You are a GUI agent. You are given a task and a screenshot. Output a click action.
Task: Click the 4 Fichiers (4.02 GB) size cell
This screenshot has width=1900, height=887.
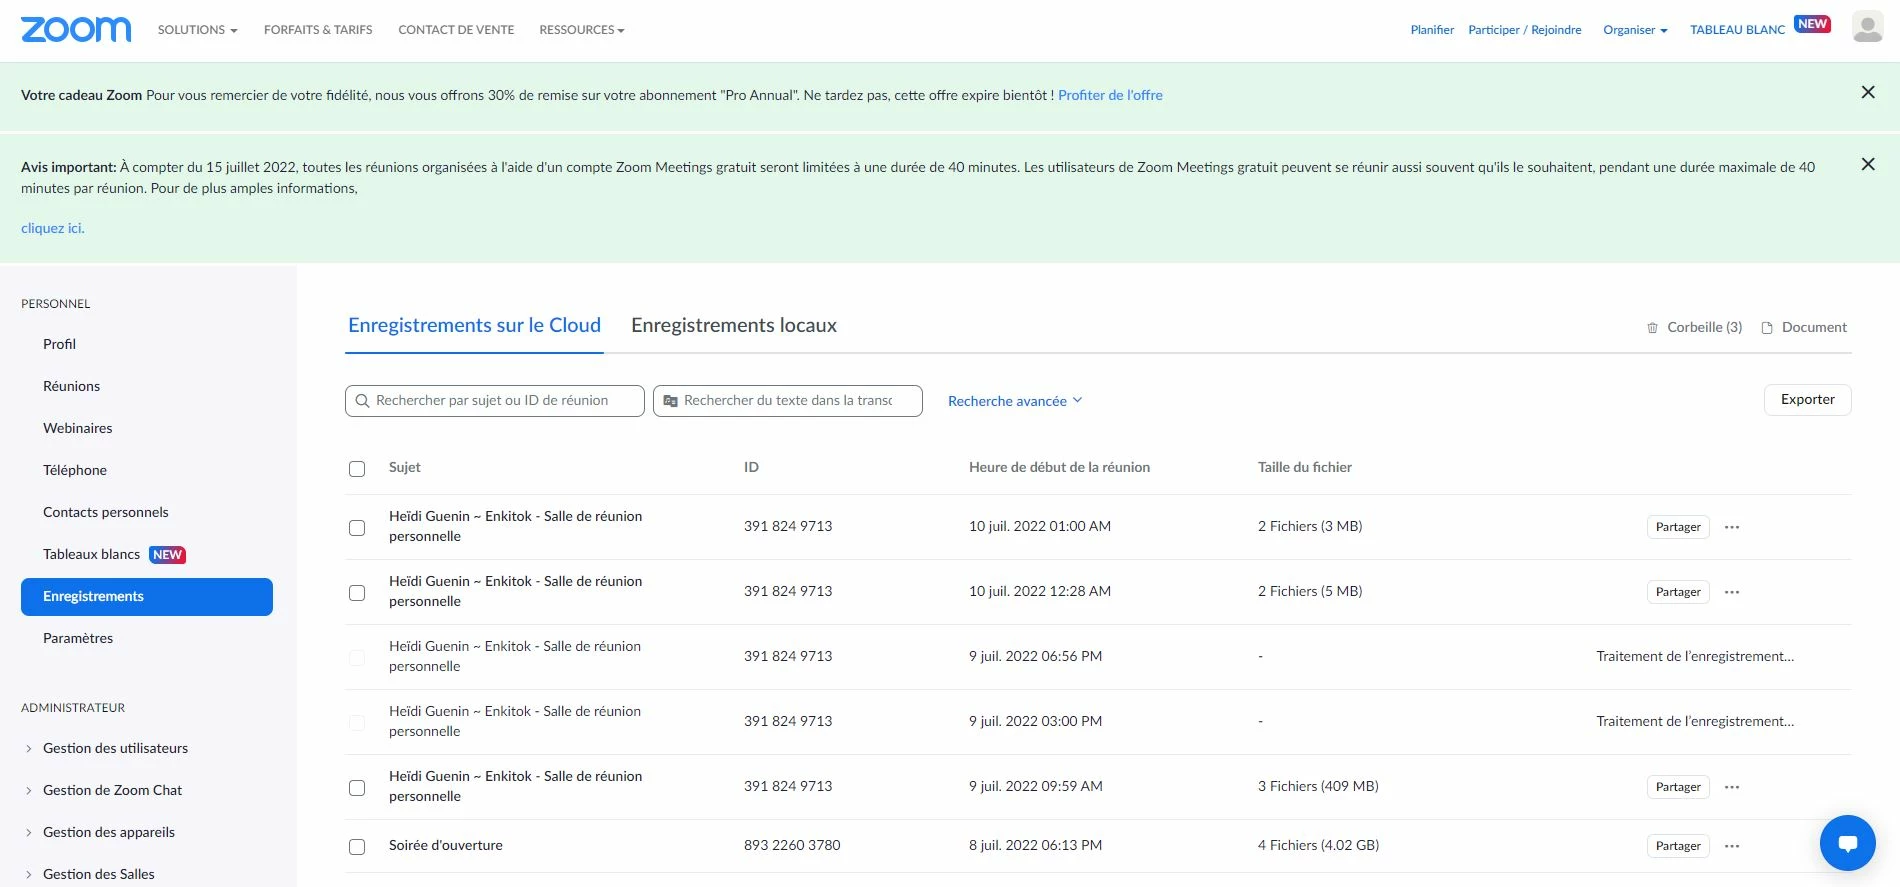coord(1318,845)
